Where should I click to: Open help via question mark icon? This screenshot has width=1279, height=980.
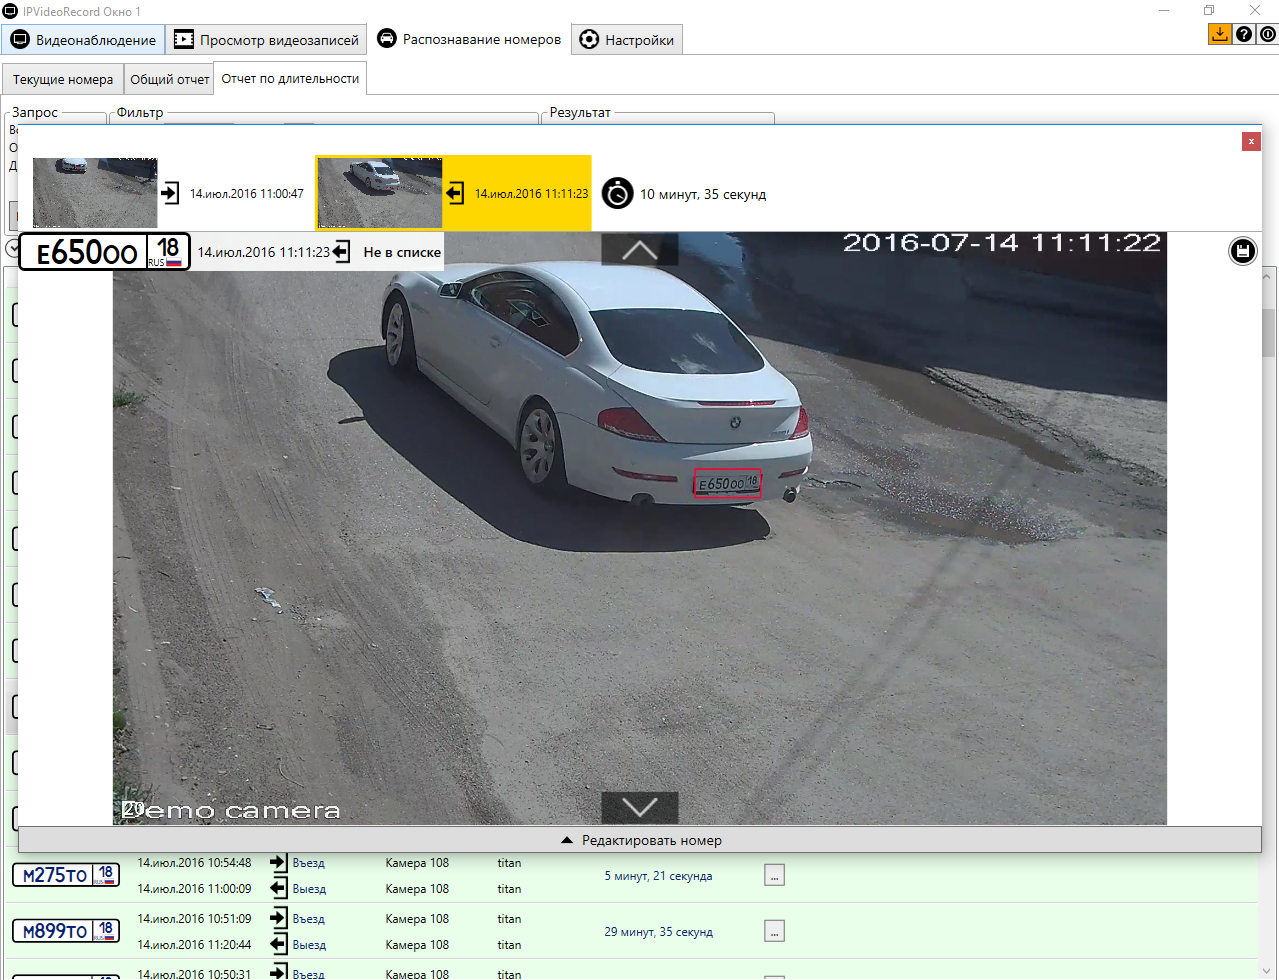coord(1243,34)
